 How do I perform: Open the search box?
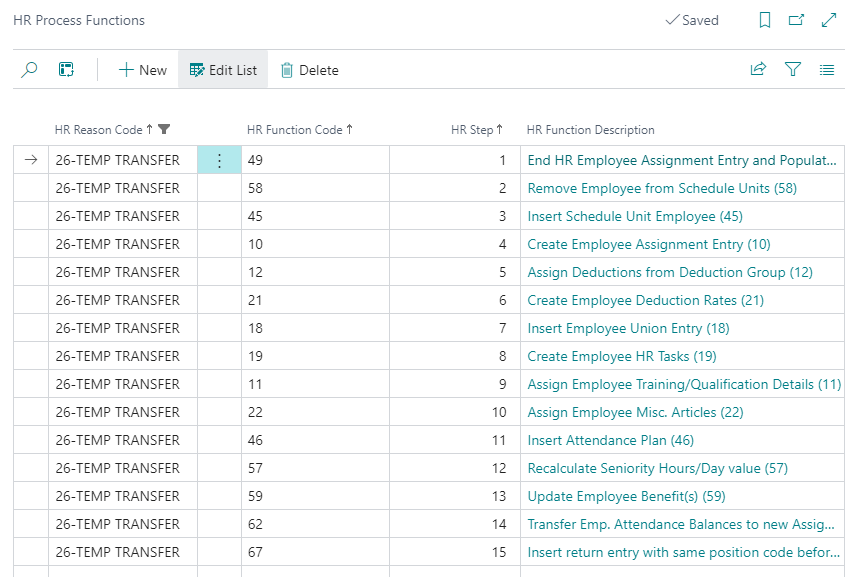(x=28, y=70)
